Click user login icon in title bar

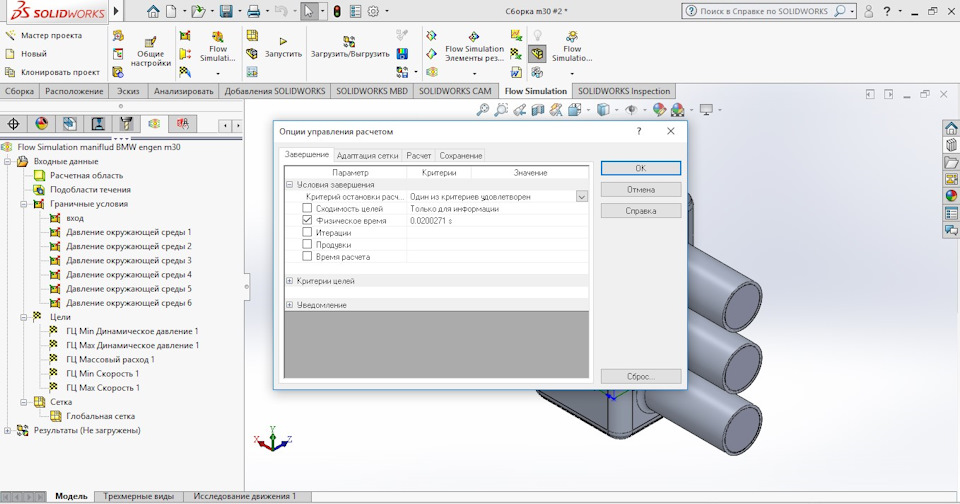[x=868, y=11]
